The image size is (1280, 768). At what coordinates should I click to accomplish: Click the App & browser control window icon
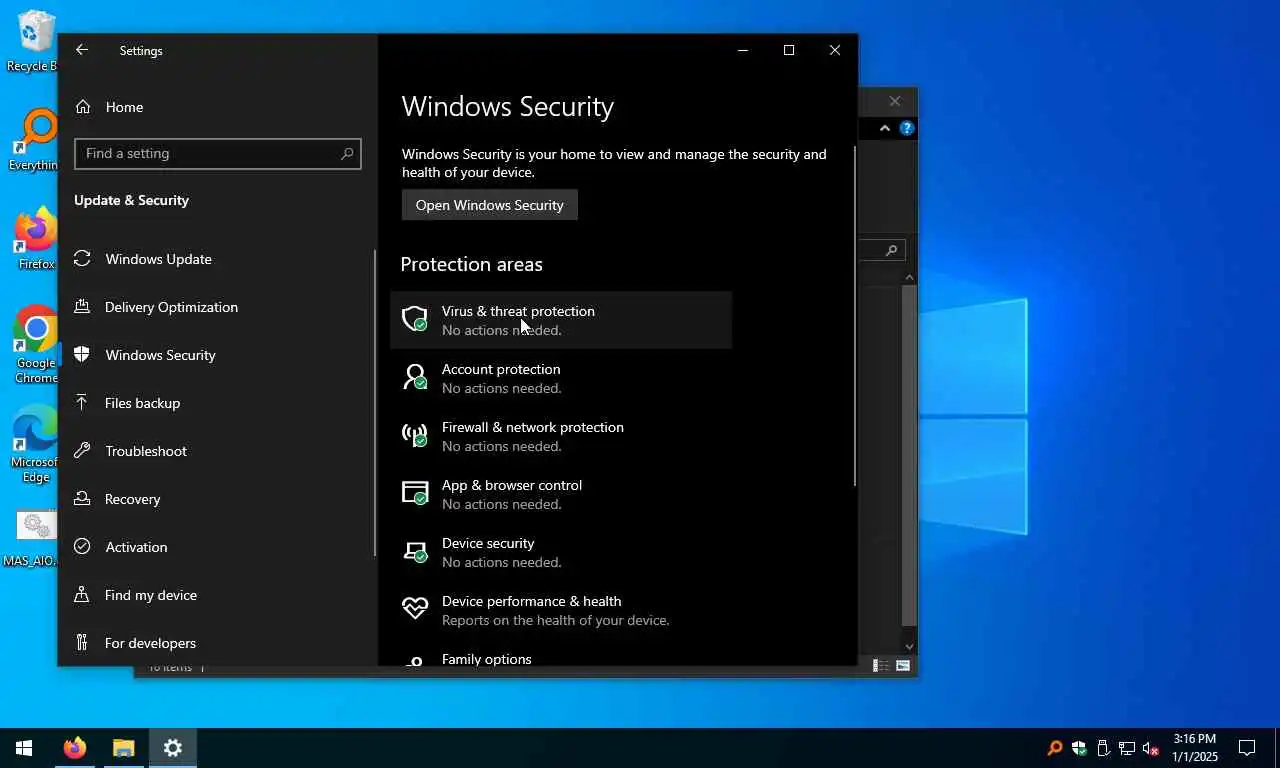414,493
